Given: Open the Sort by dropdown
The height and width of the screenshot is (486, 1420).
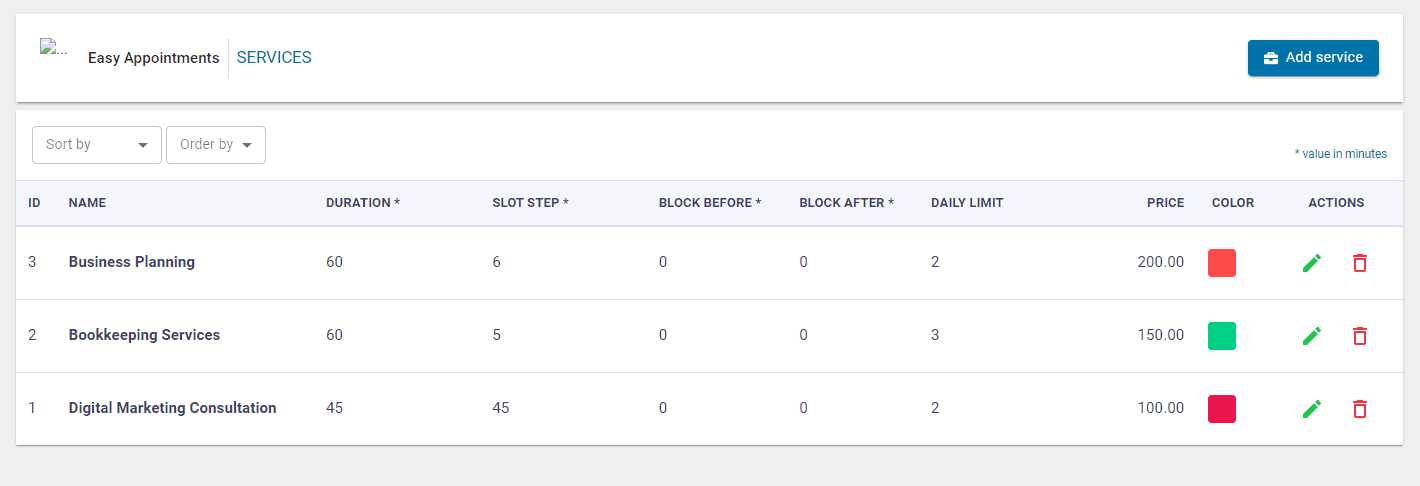Looking at the screenshot, I should tap(96, 145).
